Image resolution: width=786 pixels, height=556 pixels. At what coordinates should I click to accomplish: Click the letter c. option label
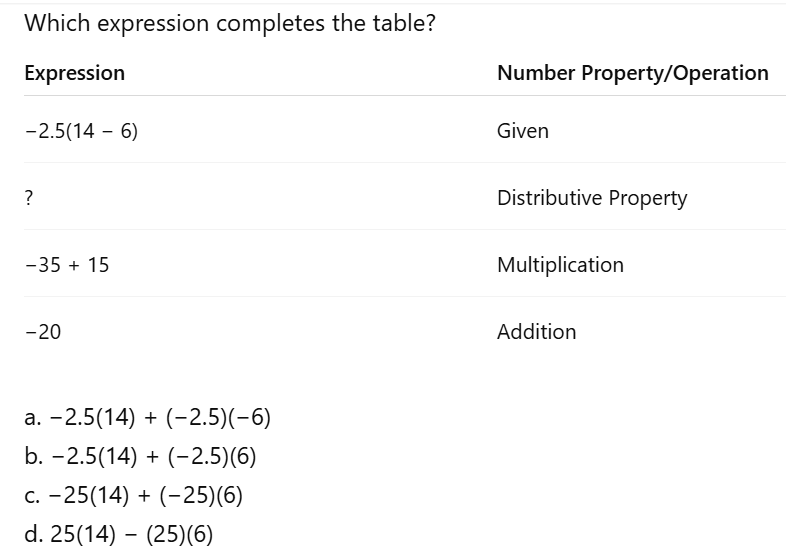tap(32, 496)
